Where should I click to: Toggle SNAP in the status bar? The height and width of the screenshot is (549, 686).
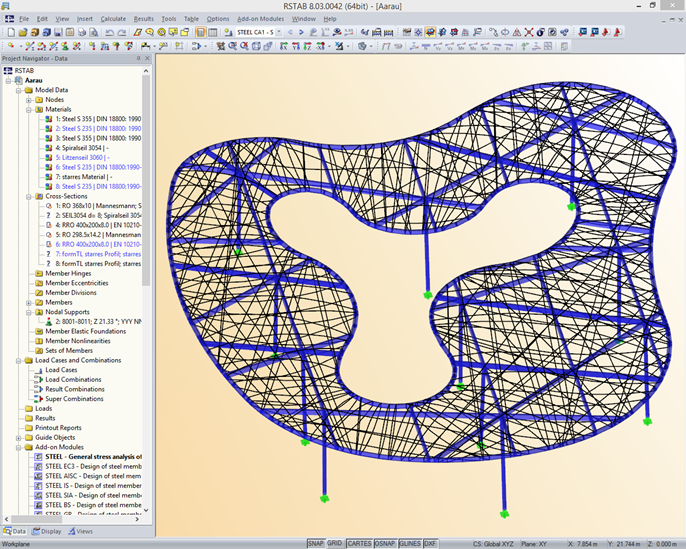pos(315,543)
